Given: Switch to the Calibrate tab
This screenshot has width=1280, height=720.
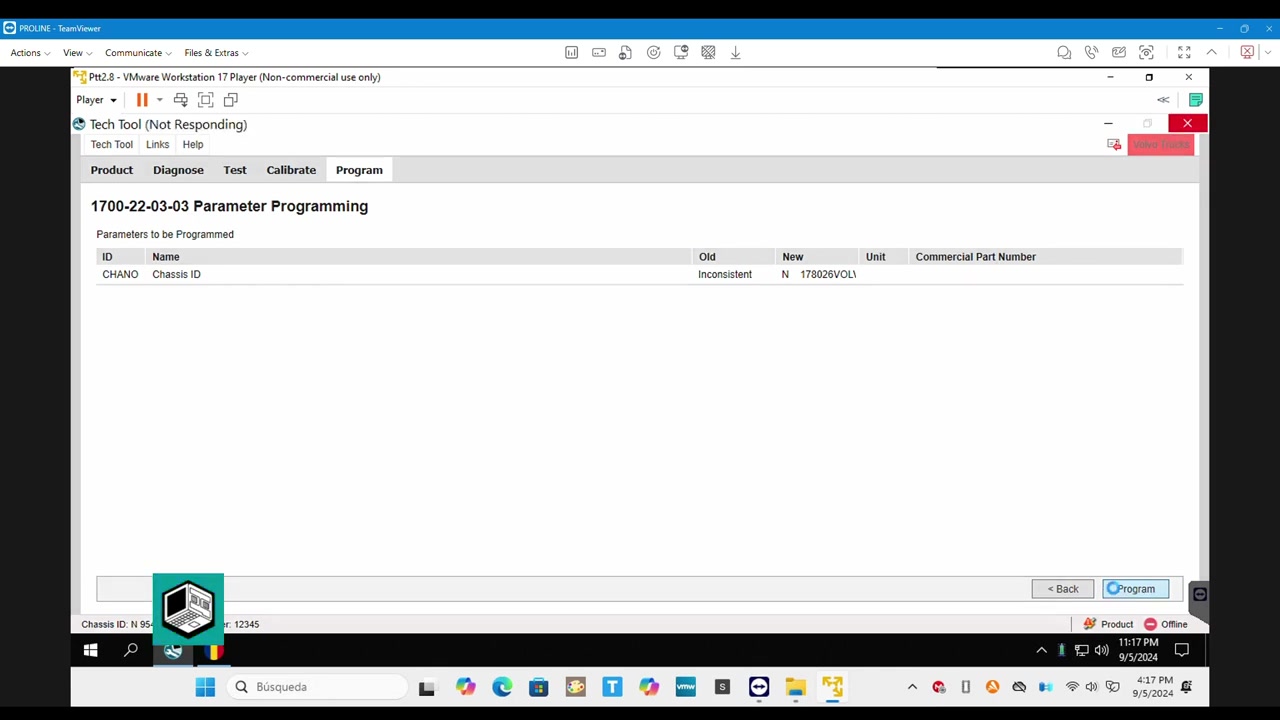Looking at the screenshot, I should point(291,170).
